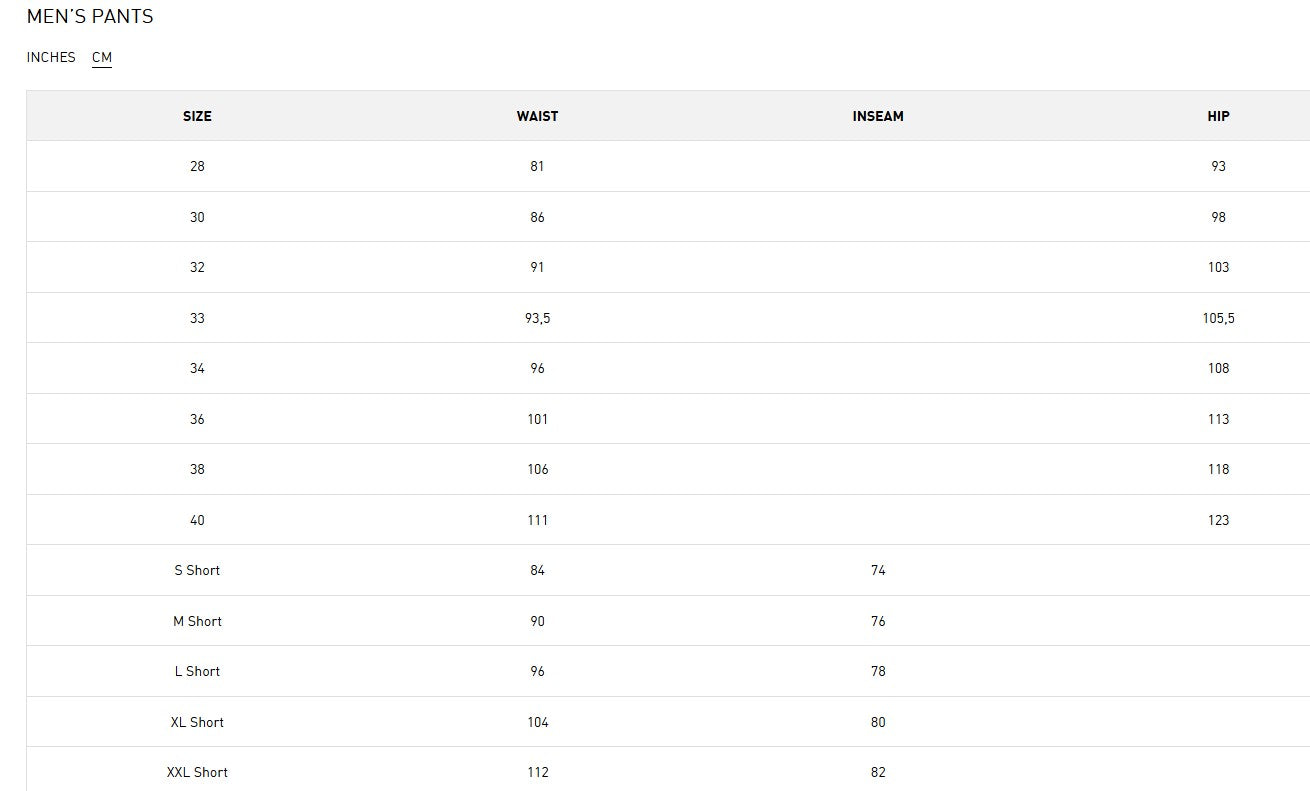
Task: Click the HIP column header
Action: 1218,116
